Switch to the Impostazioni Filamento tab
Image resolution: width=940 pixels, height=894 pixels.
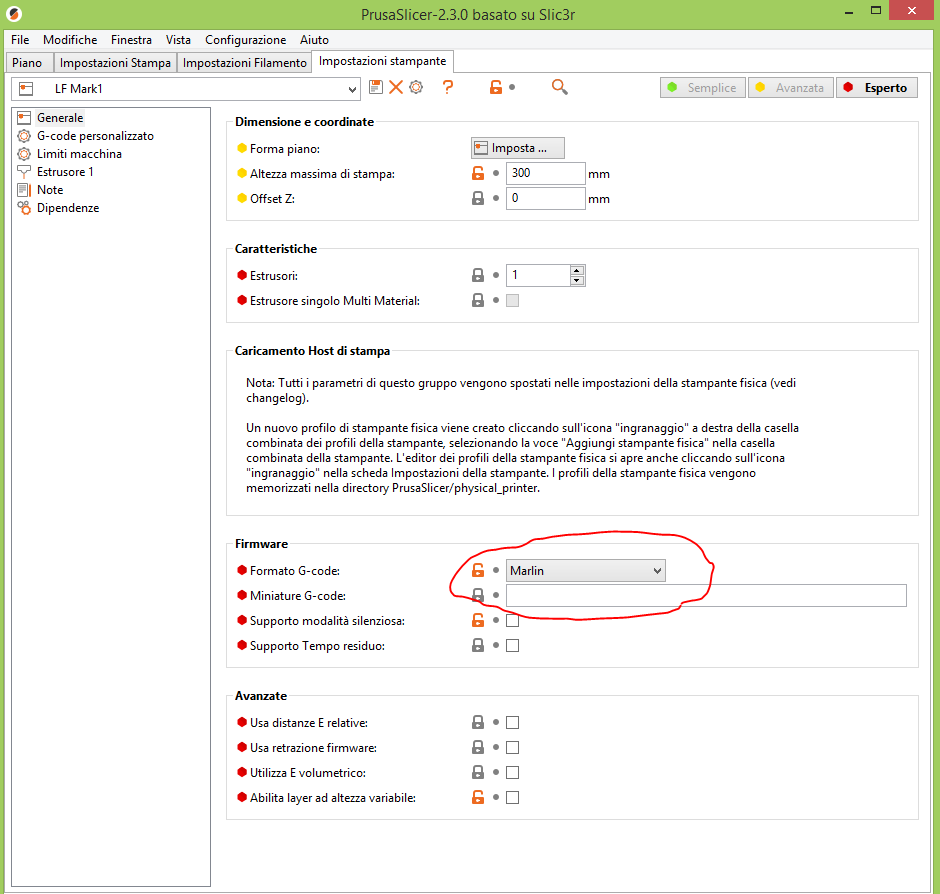[245, 63]
